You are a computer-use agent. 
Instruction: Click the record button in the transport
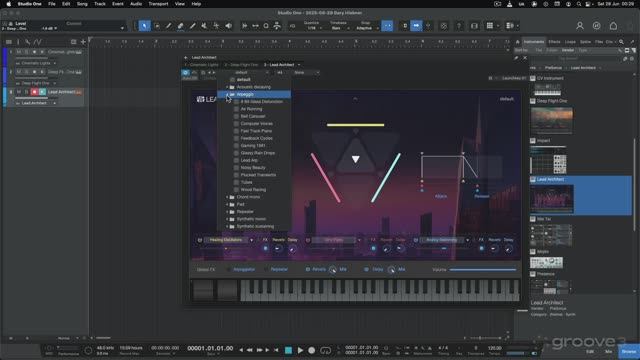coord(312,350)
